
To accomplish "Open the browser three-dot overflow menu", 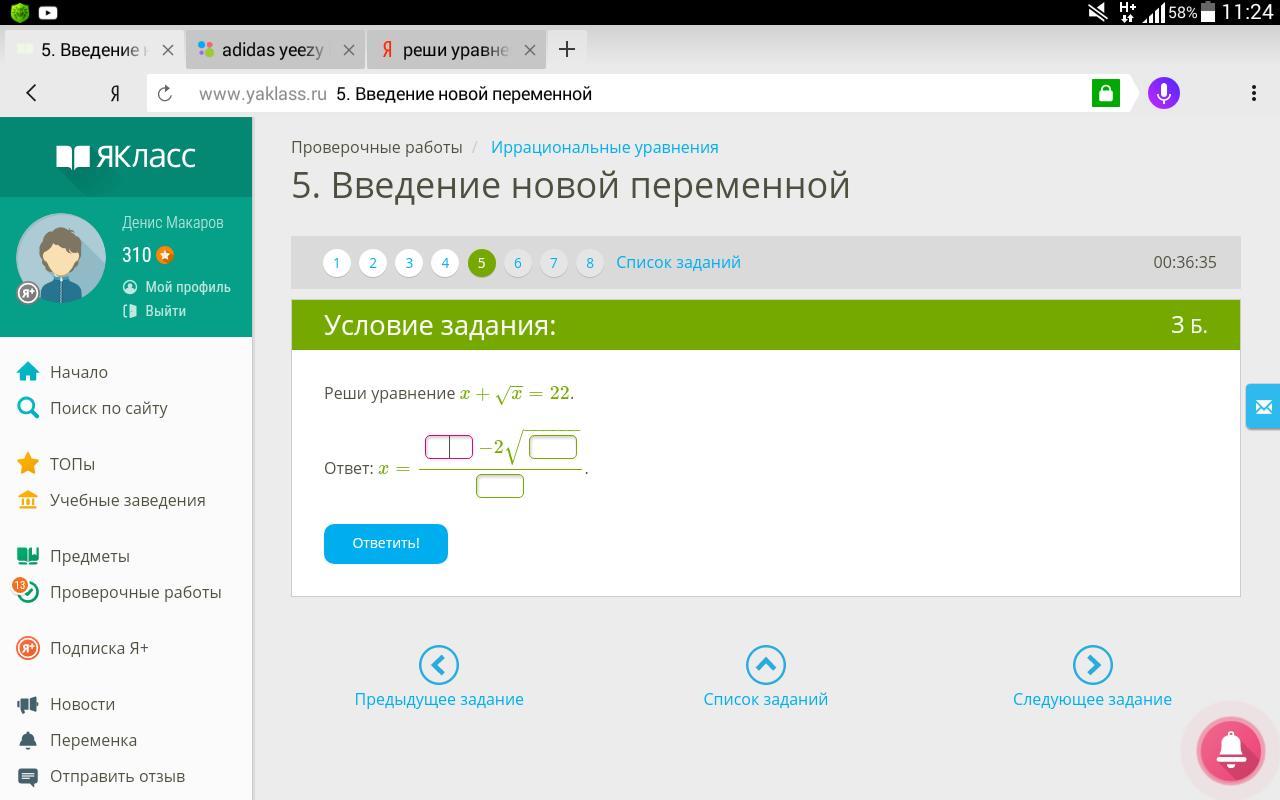I will coord(1253,93).
